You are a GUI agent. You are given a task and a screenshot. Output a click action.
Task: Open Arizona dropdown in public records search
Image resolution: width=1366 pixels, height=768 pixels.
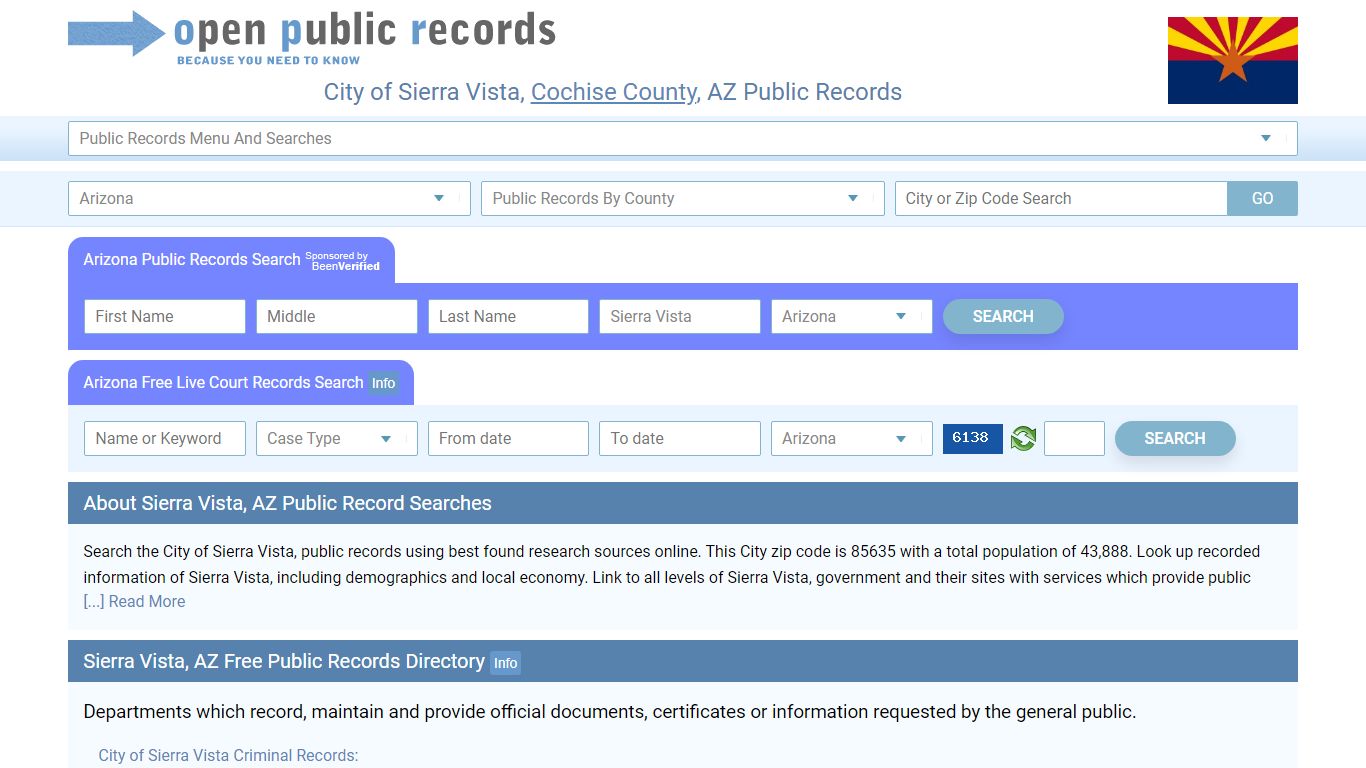click(852, 316)
